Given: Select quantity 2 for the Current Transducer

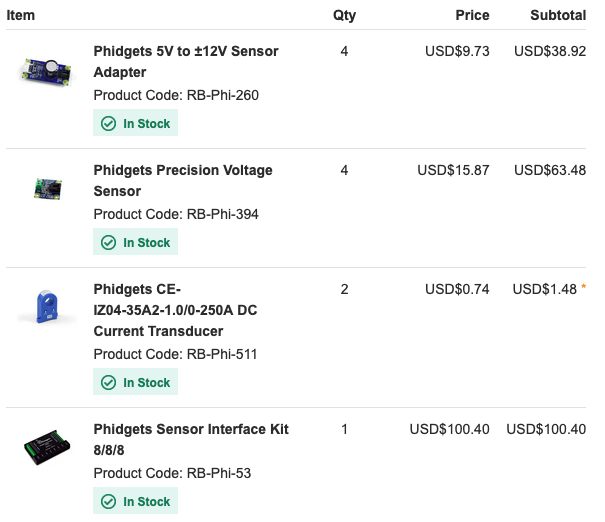Looking at the screenshot, I should tap(344, 289).
